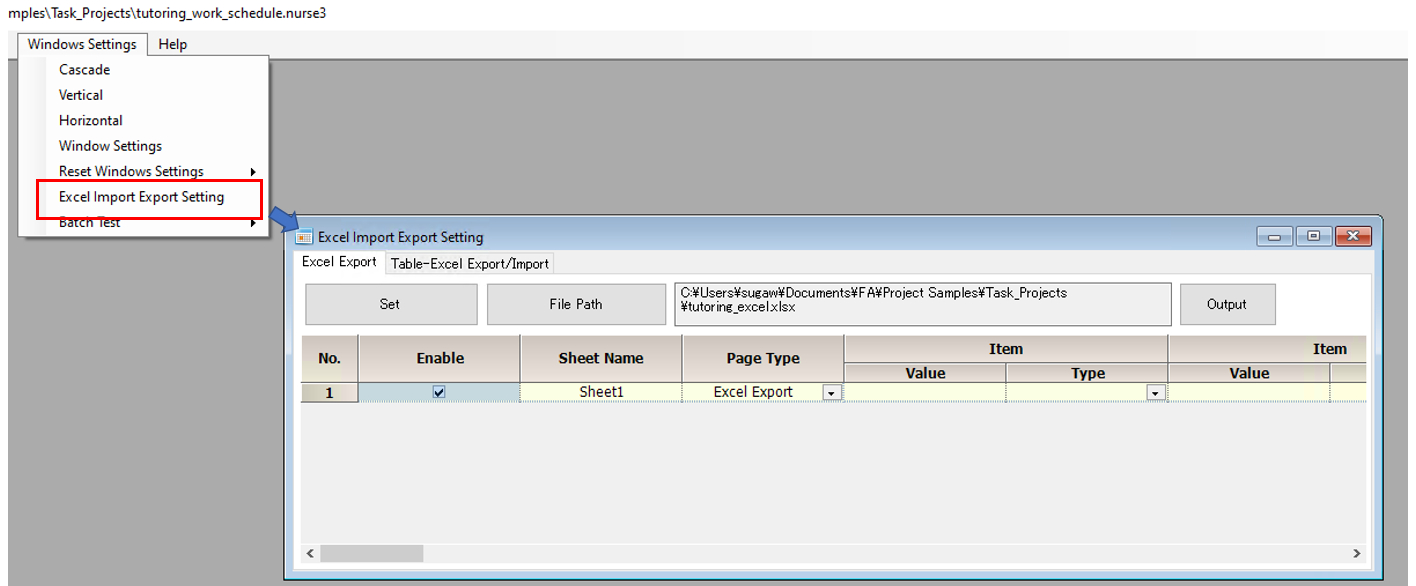Open the Windows Settings menu
The image size is (1416, 586).
pyautogui.click(x=82, y=44)
